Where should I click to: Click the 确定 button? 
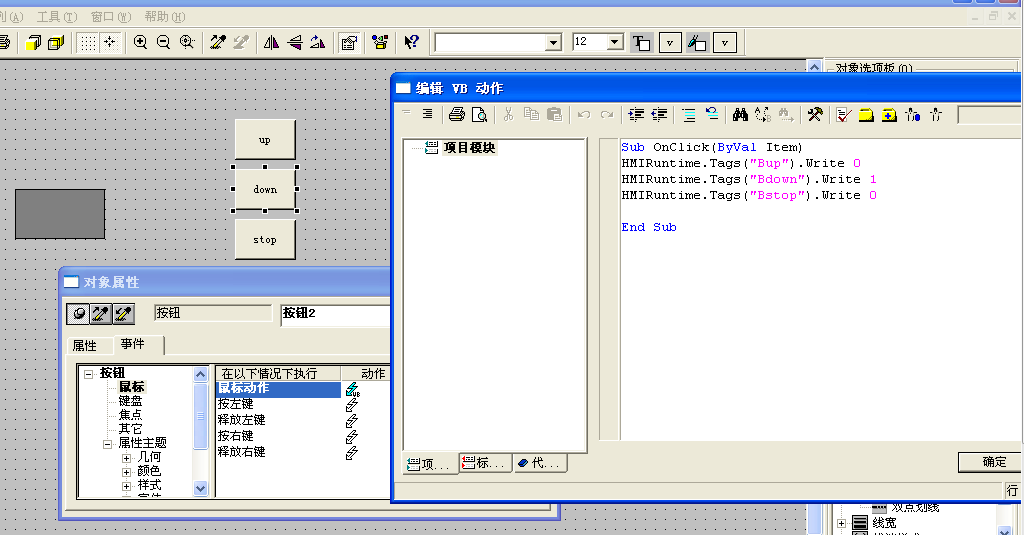pyautogui.click(x=994, y=462)
